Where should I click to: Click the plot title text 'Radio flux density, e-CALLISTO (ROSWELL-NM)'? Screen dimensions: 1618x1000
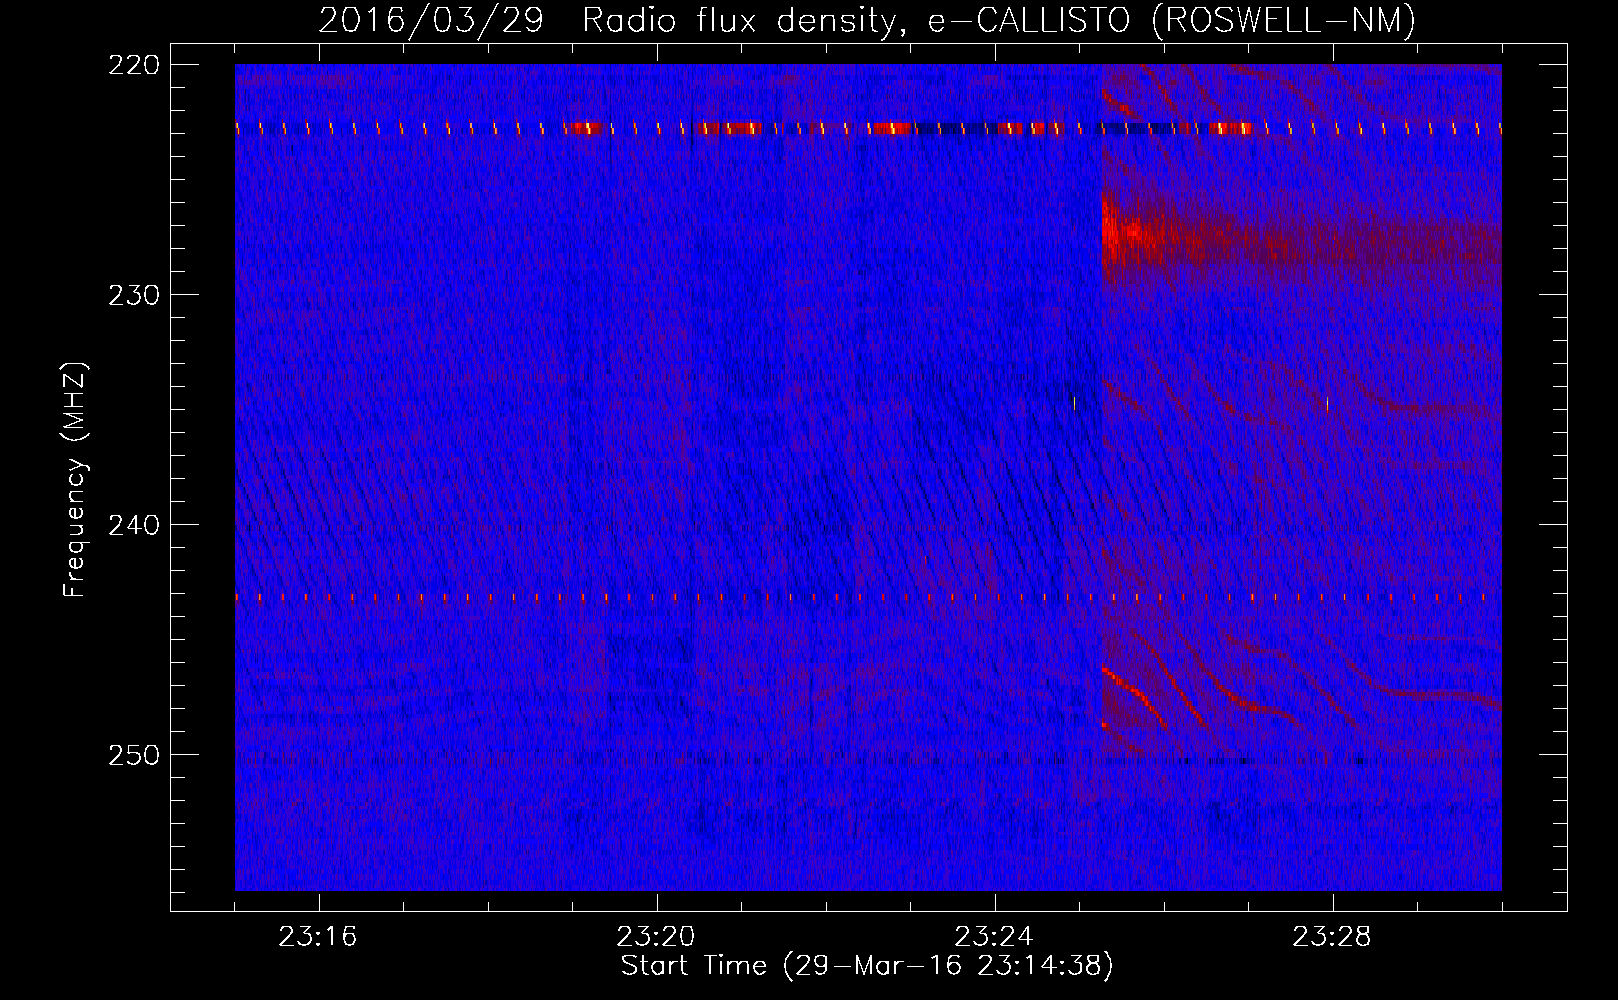click(999, 21)
